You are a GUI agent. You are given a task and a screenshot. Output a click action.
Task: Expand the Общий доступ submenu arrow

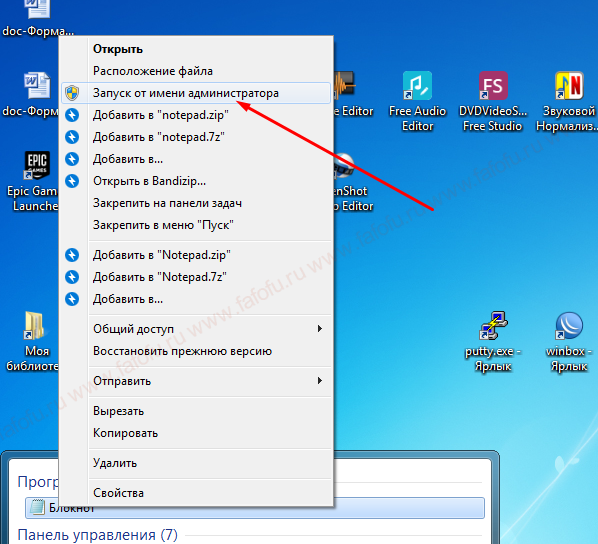pos(320,328)
